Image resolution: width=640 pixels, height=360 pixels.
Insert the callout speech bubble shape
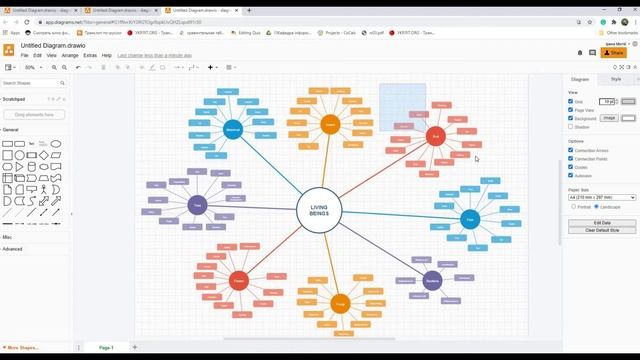point(31,189)
